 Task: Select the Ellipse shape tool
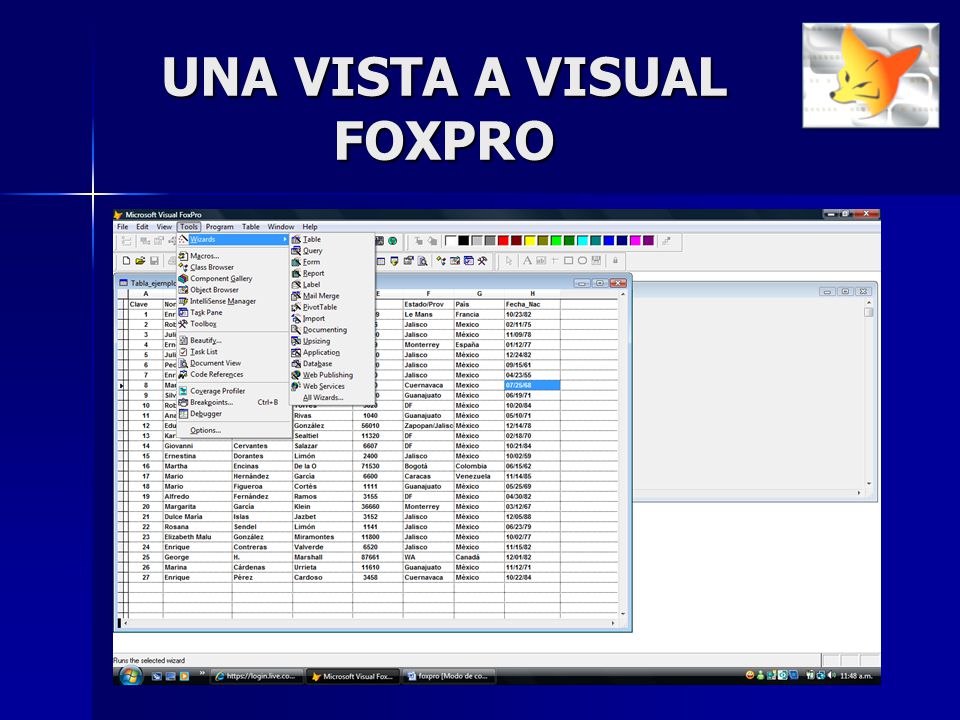[582, 261]
